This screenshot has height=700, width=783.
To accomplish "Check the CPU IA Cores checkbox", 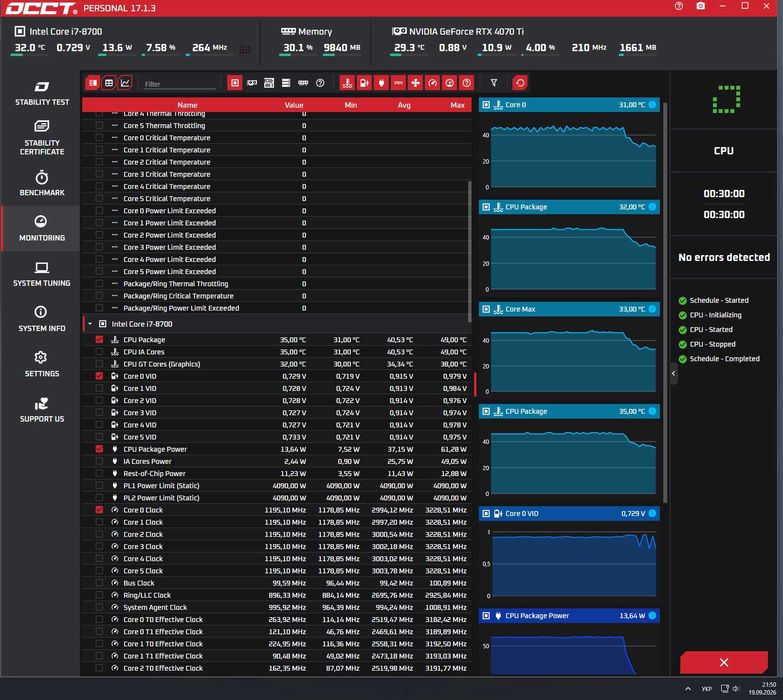I will 99,352.
